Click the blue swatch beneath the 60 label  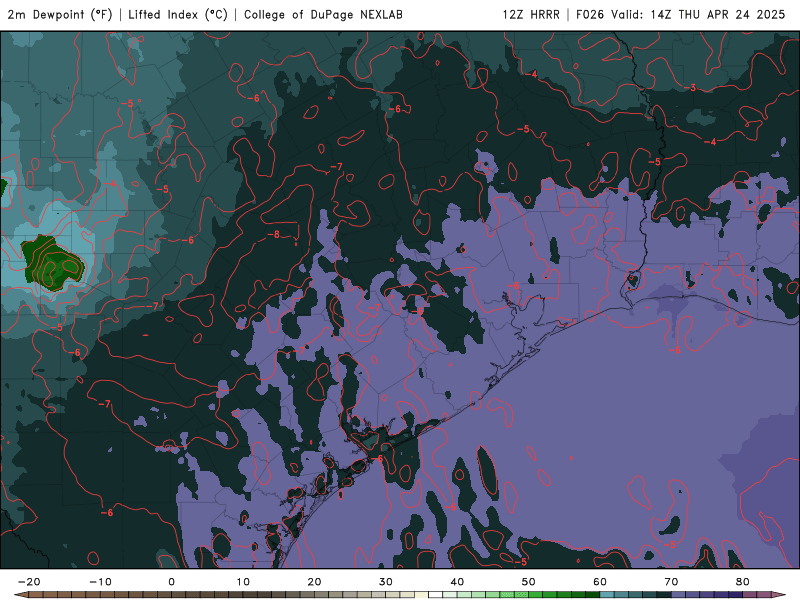click(x=607, y=595)
